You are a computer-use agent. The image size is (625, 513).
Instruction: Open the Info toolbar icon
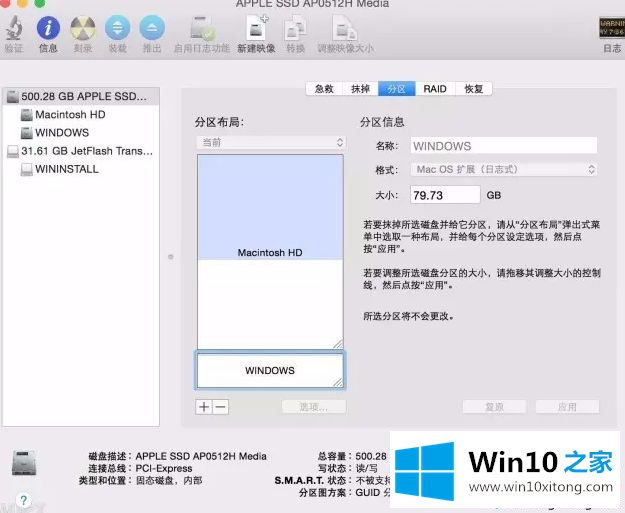48,28
